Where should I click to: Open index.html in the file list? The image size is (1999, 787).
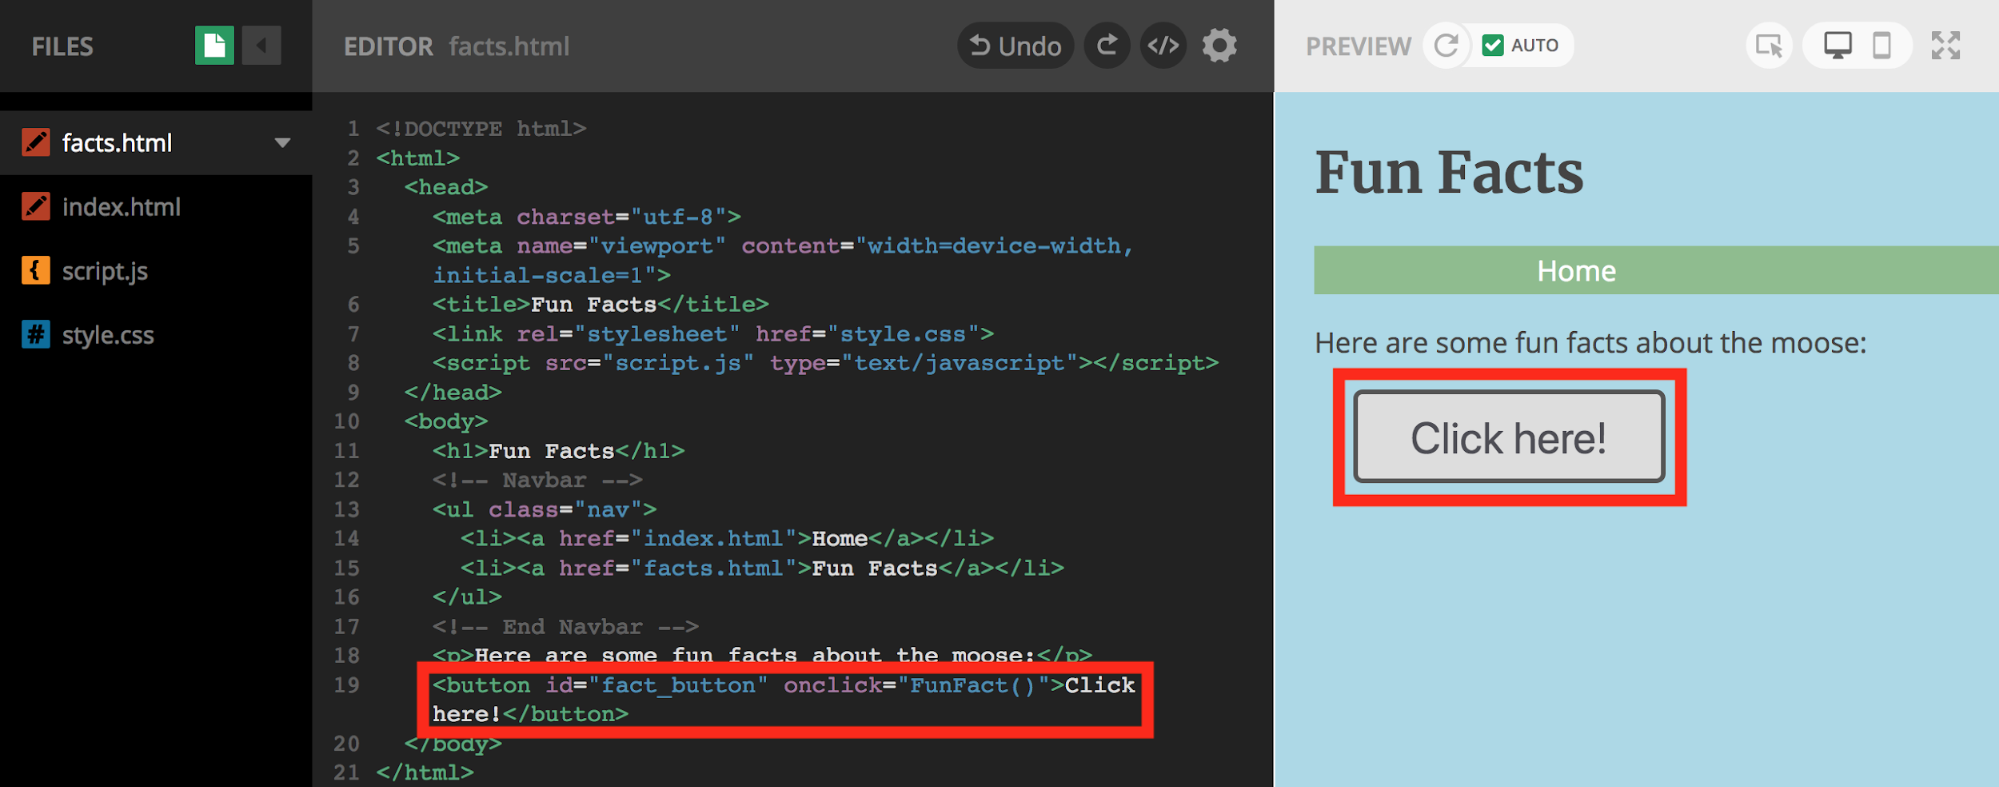coord(121,207)
